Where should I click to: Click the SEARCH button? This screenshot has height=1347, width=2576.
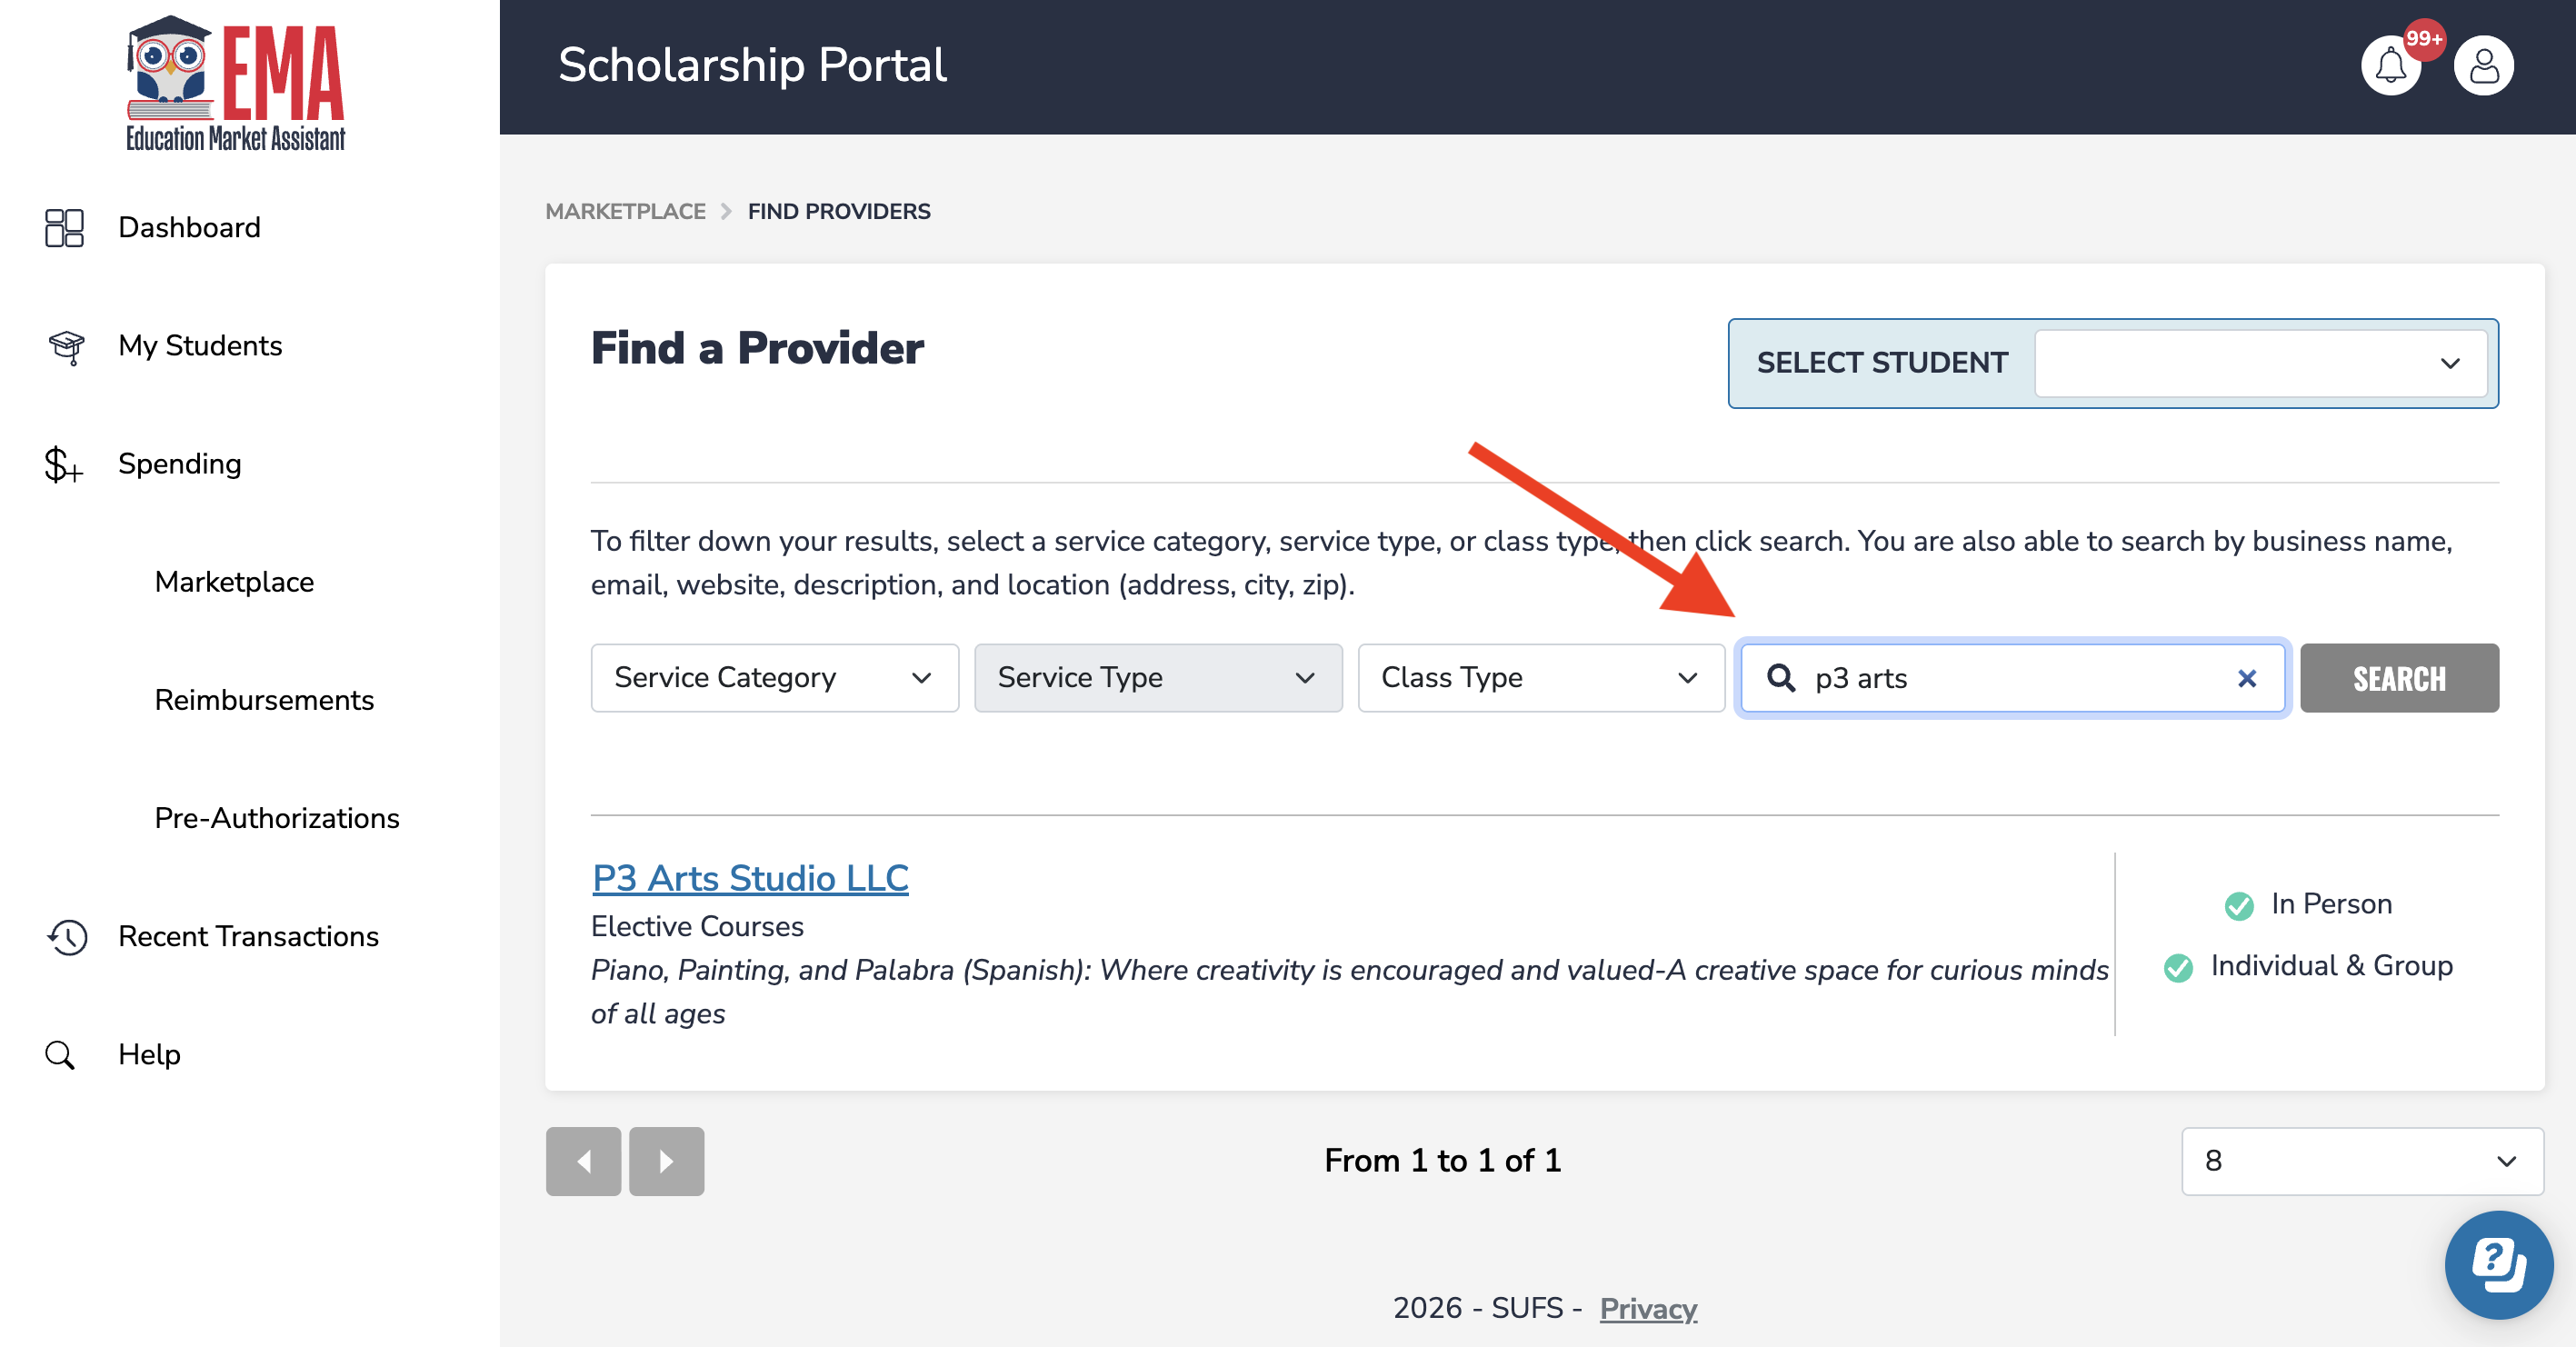click(x=2399, y=678)
